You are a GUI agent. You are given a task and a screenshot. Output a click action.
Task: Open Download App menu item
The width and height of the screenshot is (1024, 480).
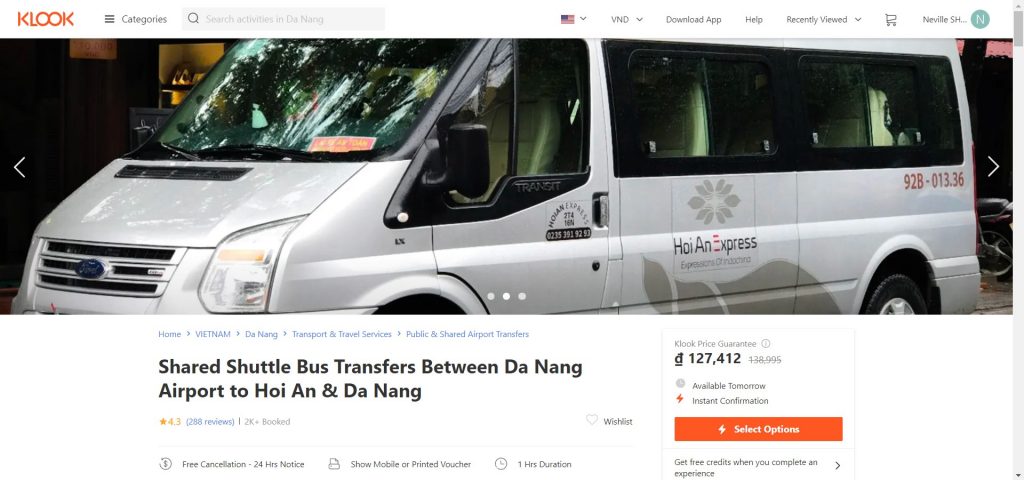tap(694, 20)
